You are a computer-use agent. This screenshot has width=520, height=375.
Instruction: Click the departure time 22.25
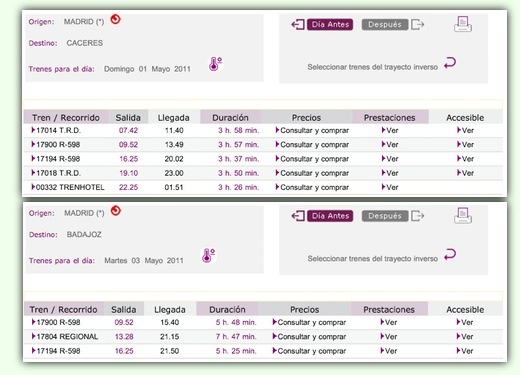click(128, 187)
